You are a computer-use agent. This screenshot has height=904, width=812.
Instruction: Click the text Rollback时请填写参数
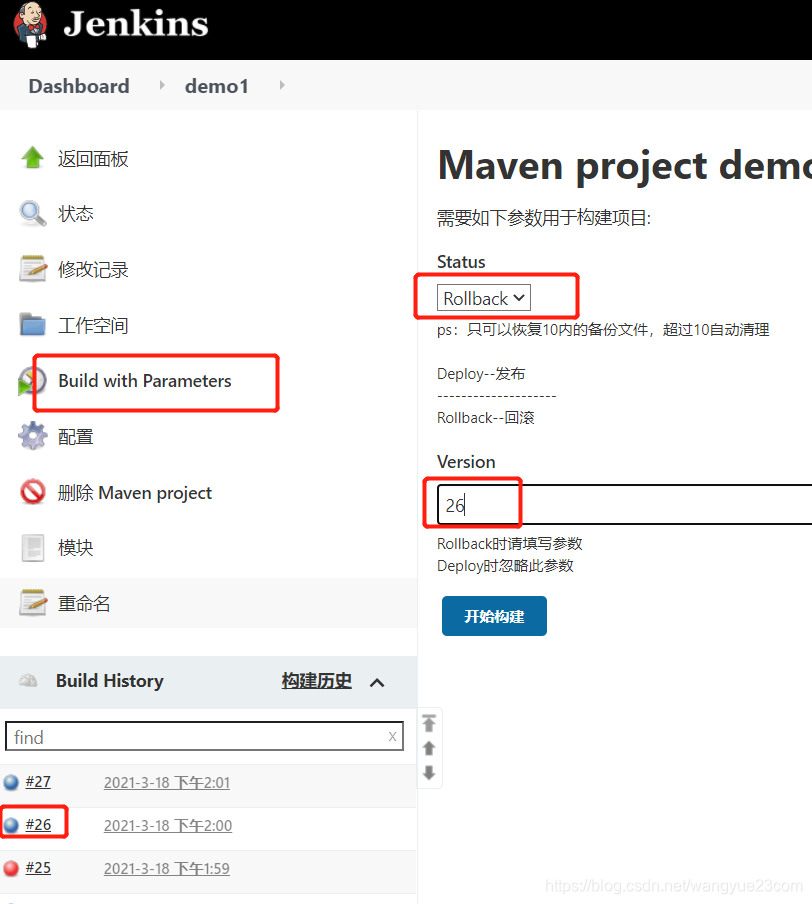[x=510, y=544]
